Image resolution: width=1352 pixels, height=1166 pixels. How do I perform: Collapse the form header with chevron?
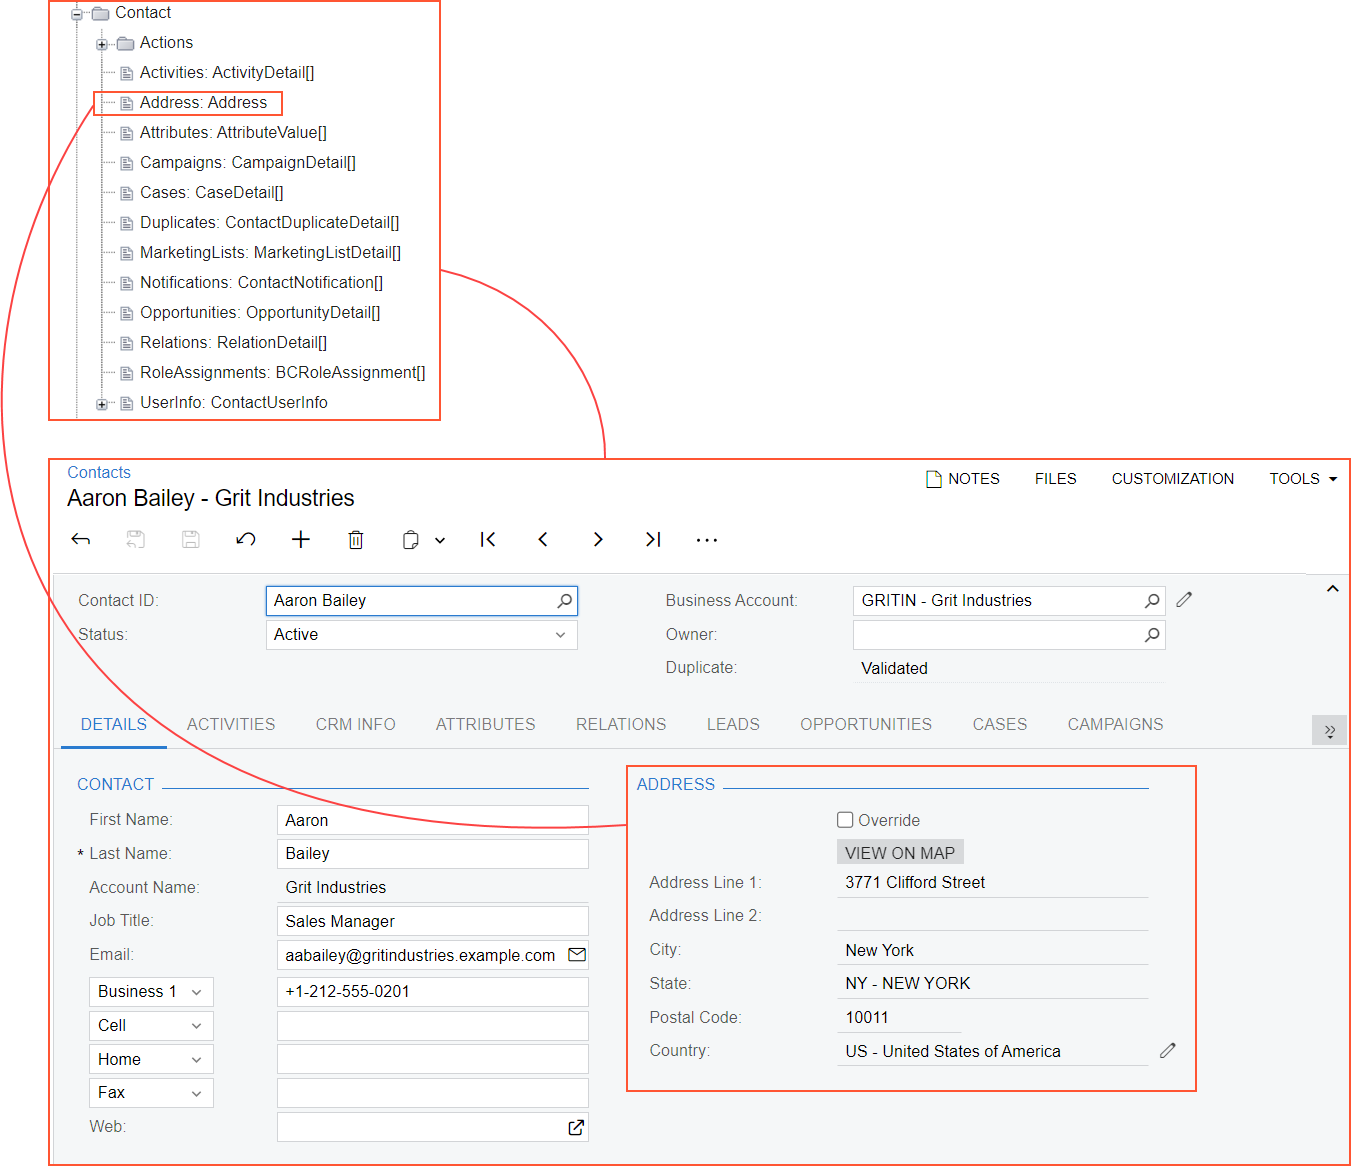[x=1333, y=589]
